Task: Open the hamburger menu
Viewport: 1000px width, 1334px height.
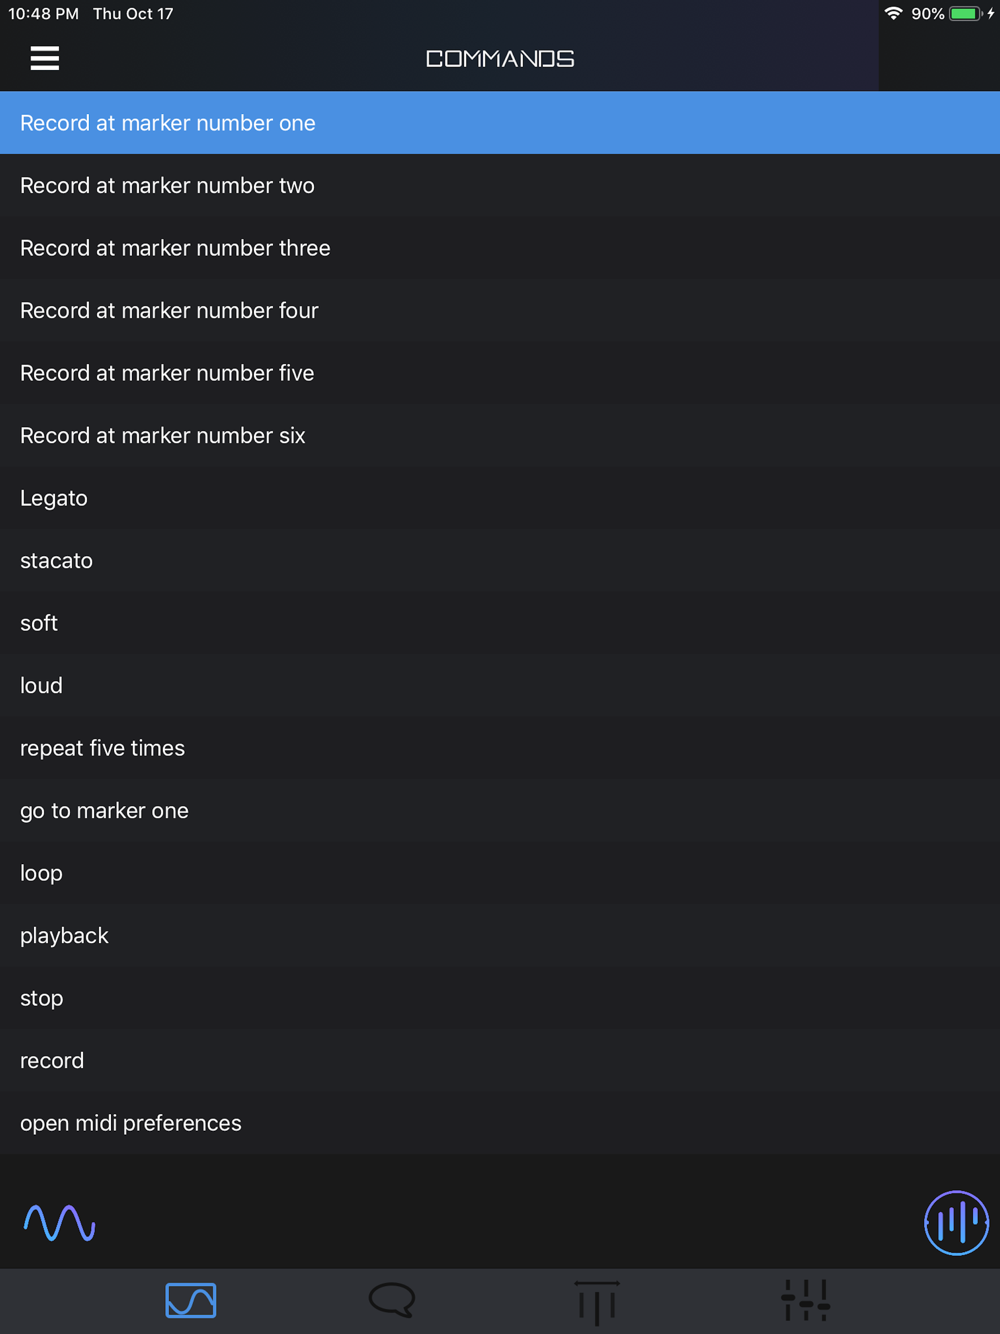Action: tap(45, 58)
